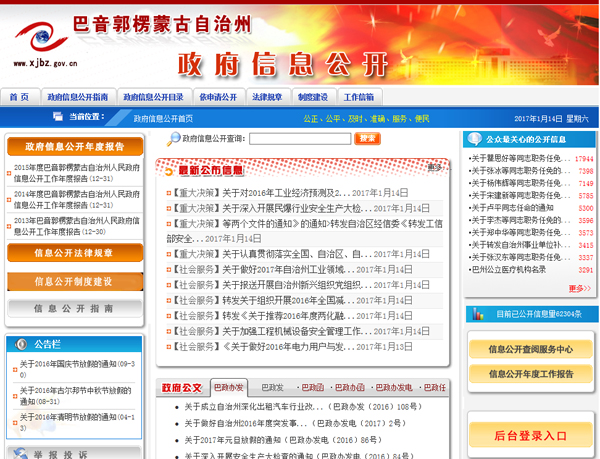Expand 信息公开制度建设 section
600x459 pixels.
(74, 281)
